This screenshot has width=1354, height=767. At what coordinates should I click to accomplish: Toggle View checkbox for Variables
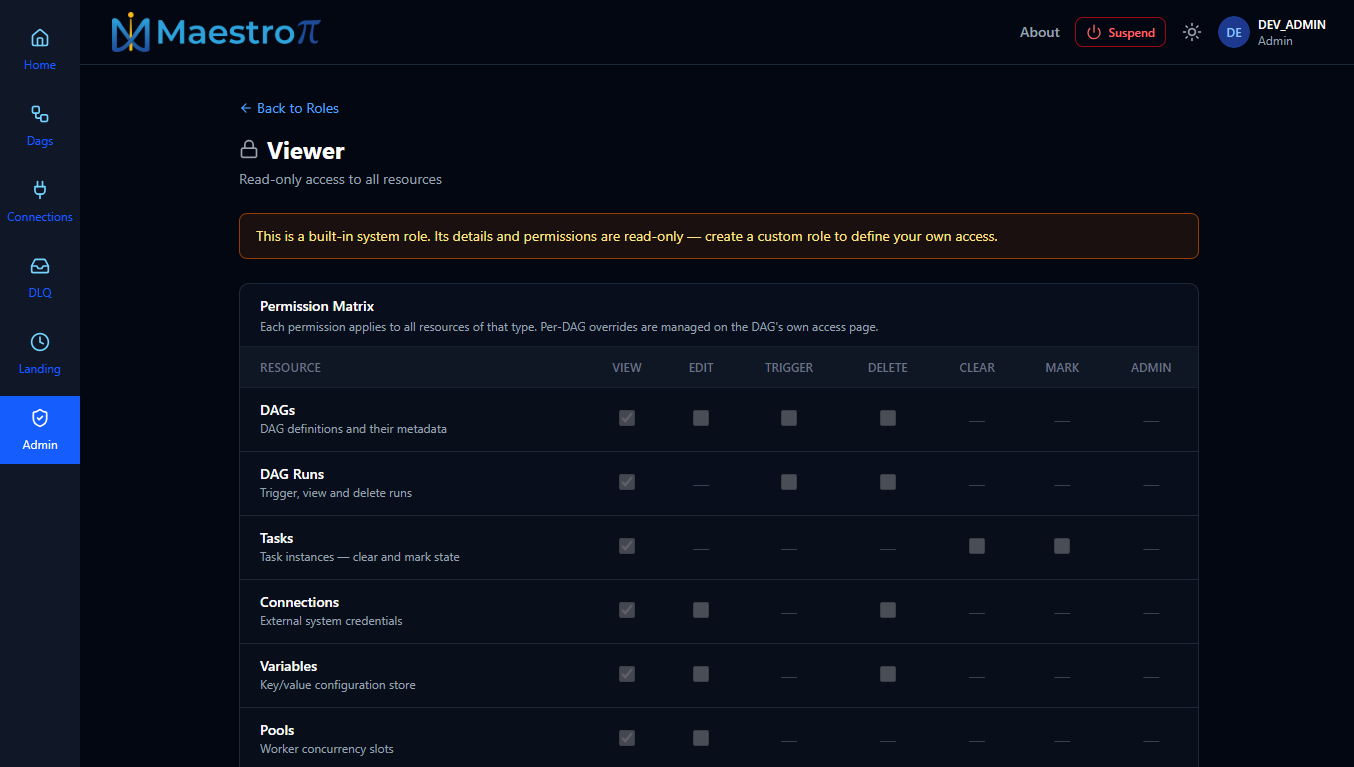click(627, 674)
